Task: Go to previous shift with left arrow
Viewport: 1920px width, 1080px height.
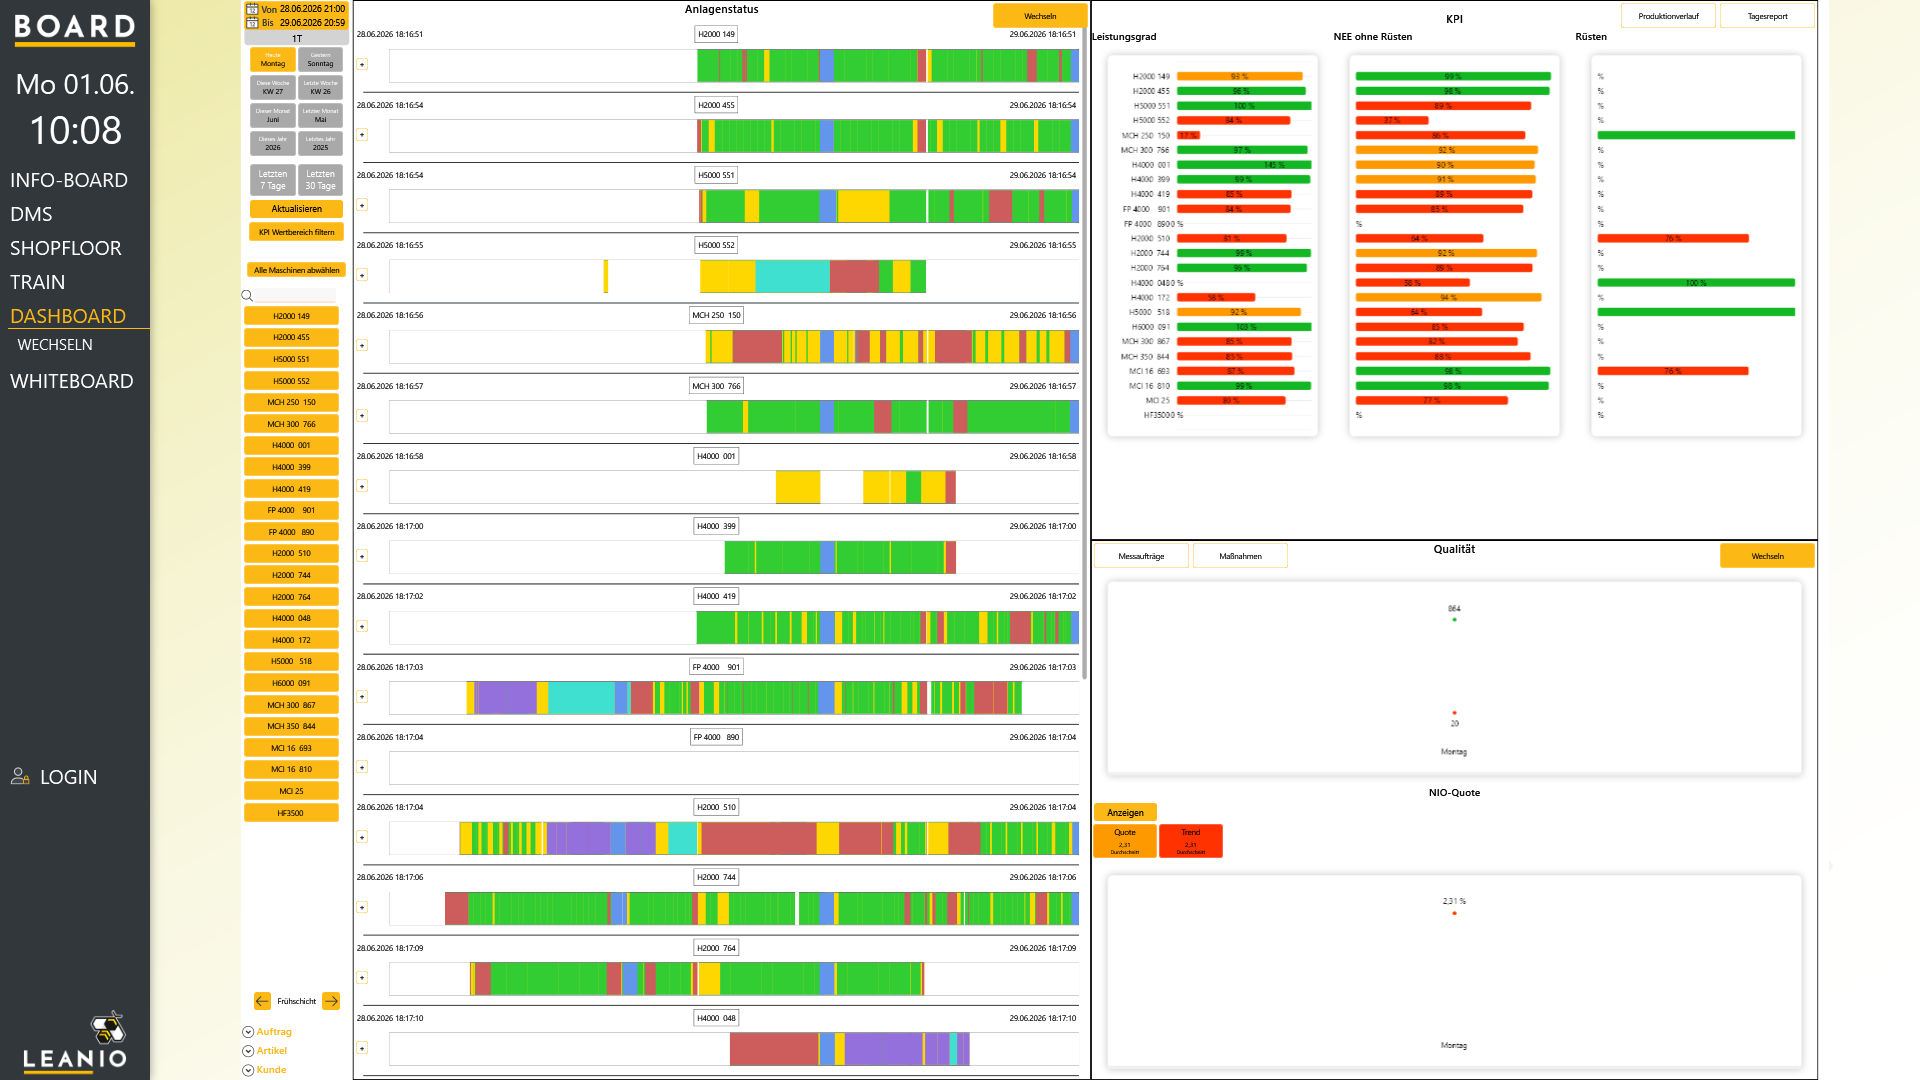Action: point(262,1001)
